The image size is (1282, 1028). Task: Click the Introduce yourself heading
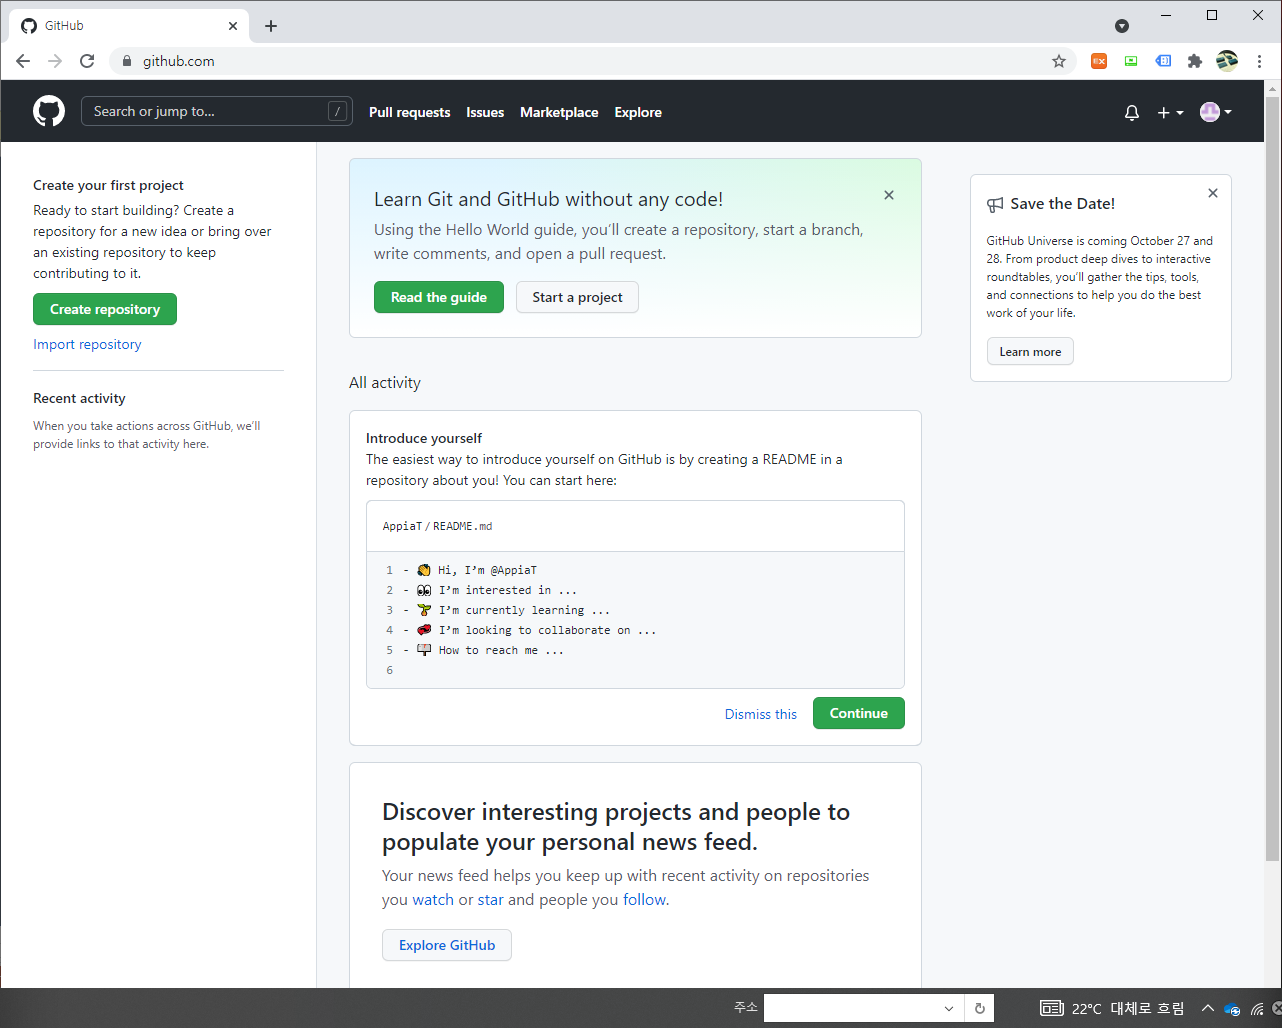[424, 438]
